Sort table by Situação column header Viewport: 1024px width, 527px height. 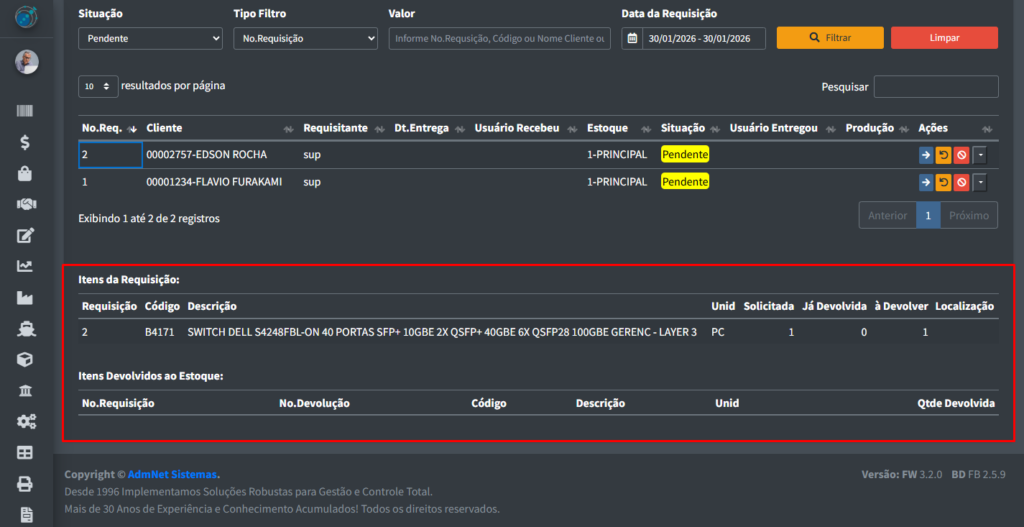point(683,128)
